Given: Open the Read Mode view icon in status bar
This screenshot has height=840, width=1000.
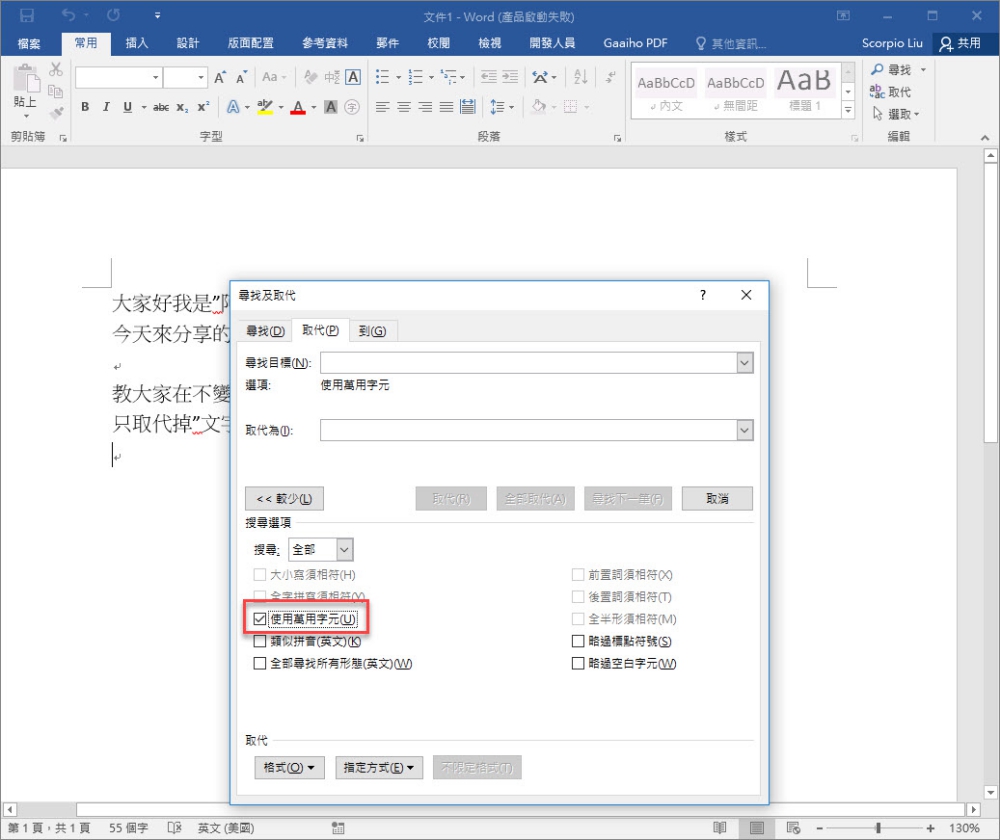Looking at the screenshot, I should [720, 828].
